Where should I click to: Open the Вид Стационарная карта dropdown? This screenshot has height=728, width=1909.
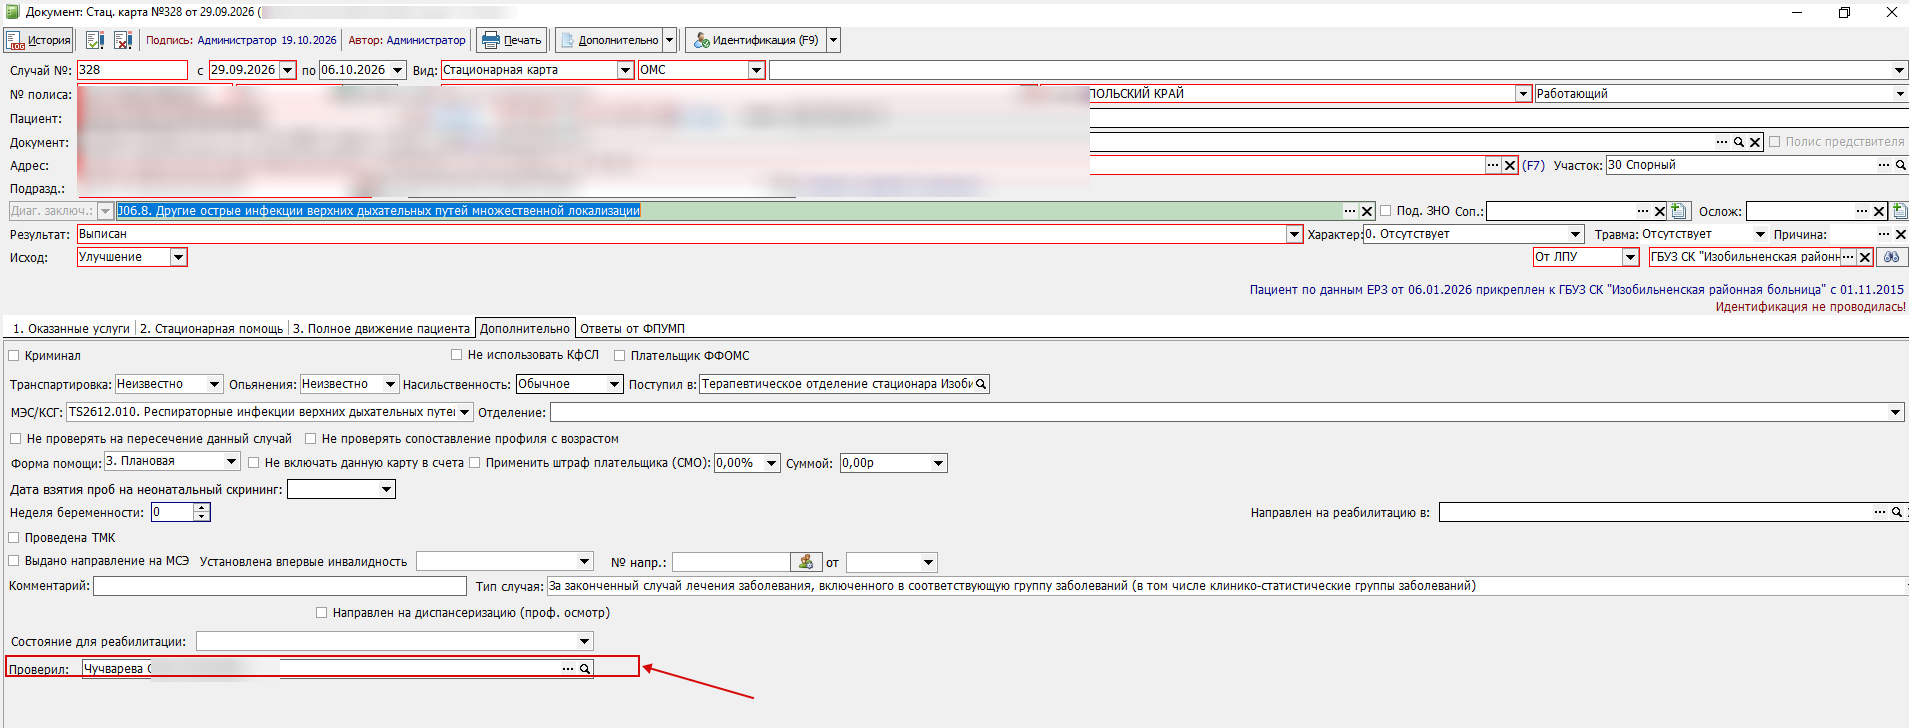[x=626, y=70]
